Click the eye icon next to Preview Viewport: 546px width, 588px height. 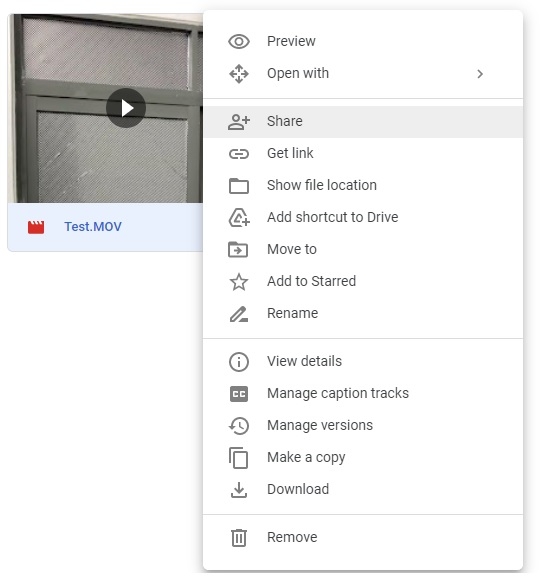click(x=239, y=41)
